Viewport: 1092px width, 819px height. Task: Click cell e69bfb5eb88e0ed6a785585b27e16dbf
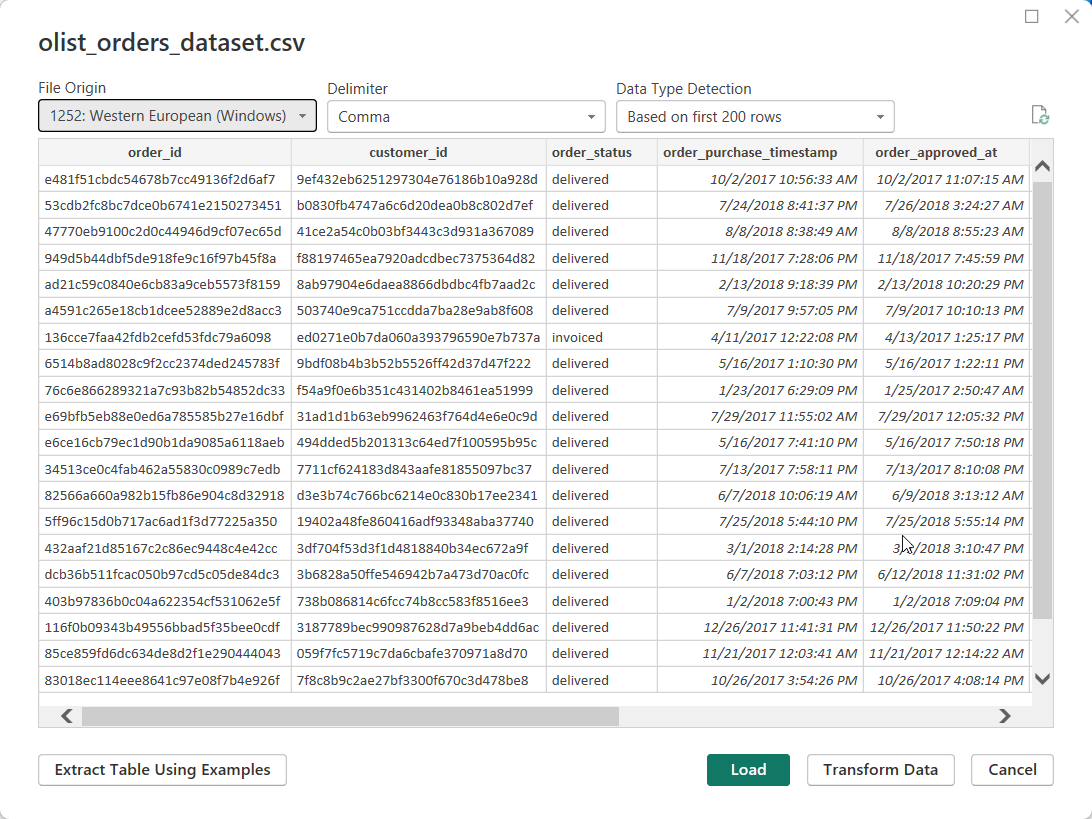[x=164, y=416]
